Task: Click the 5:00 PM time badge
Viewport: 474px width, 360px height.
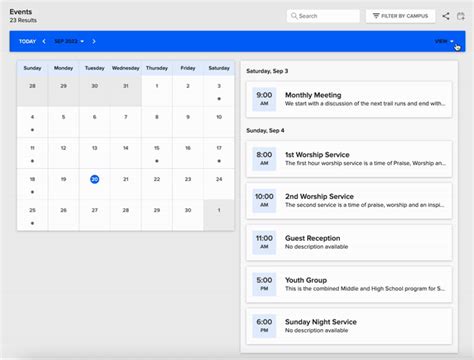Action: (264, 284)
